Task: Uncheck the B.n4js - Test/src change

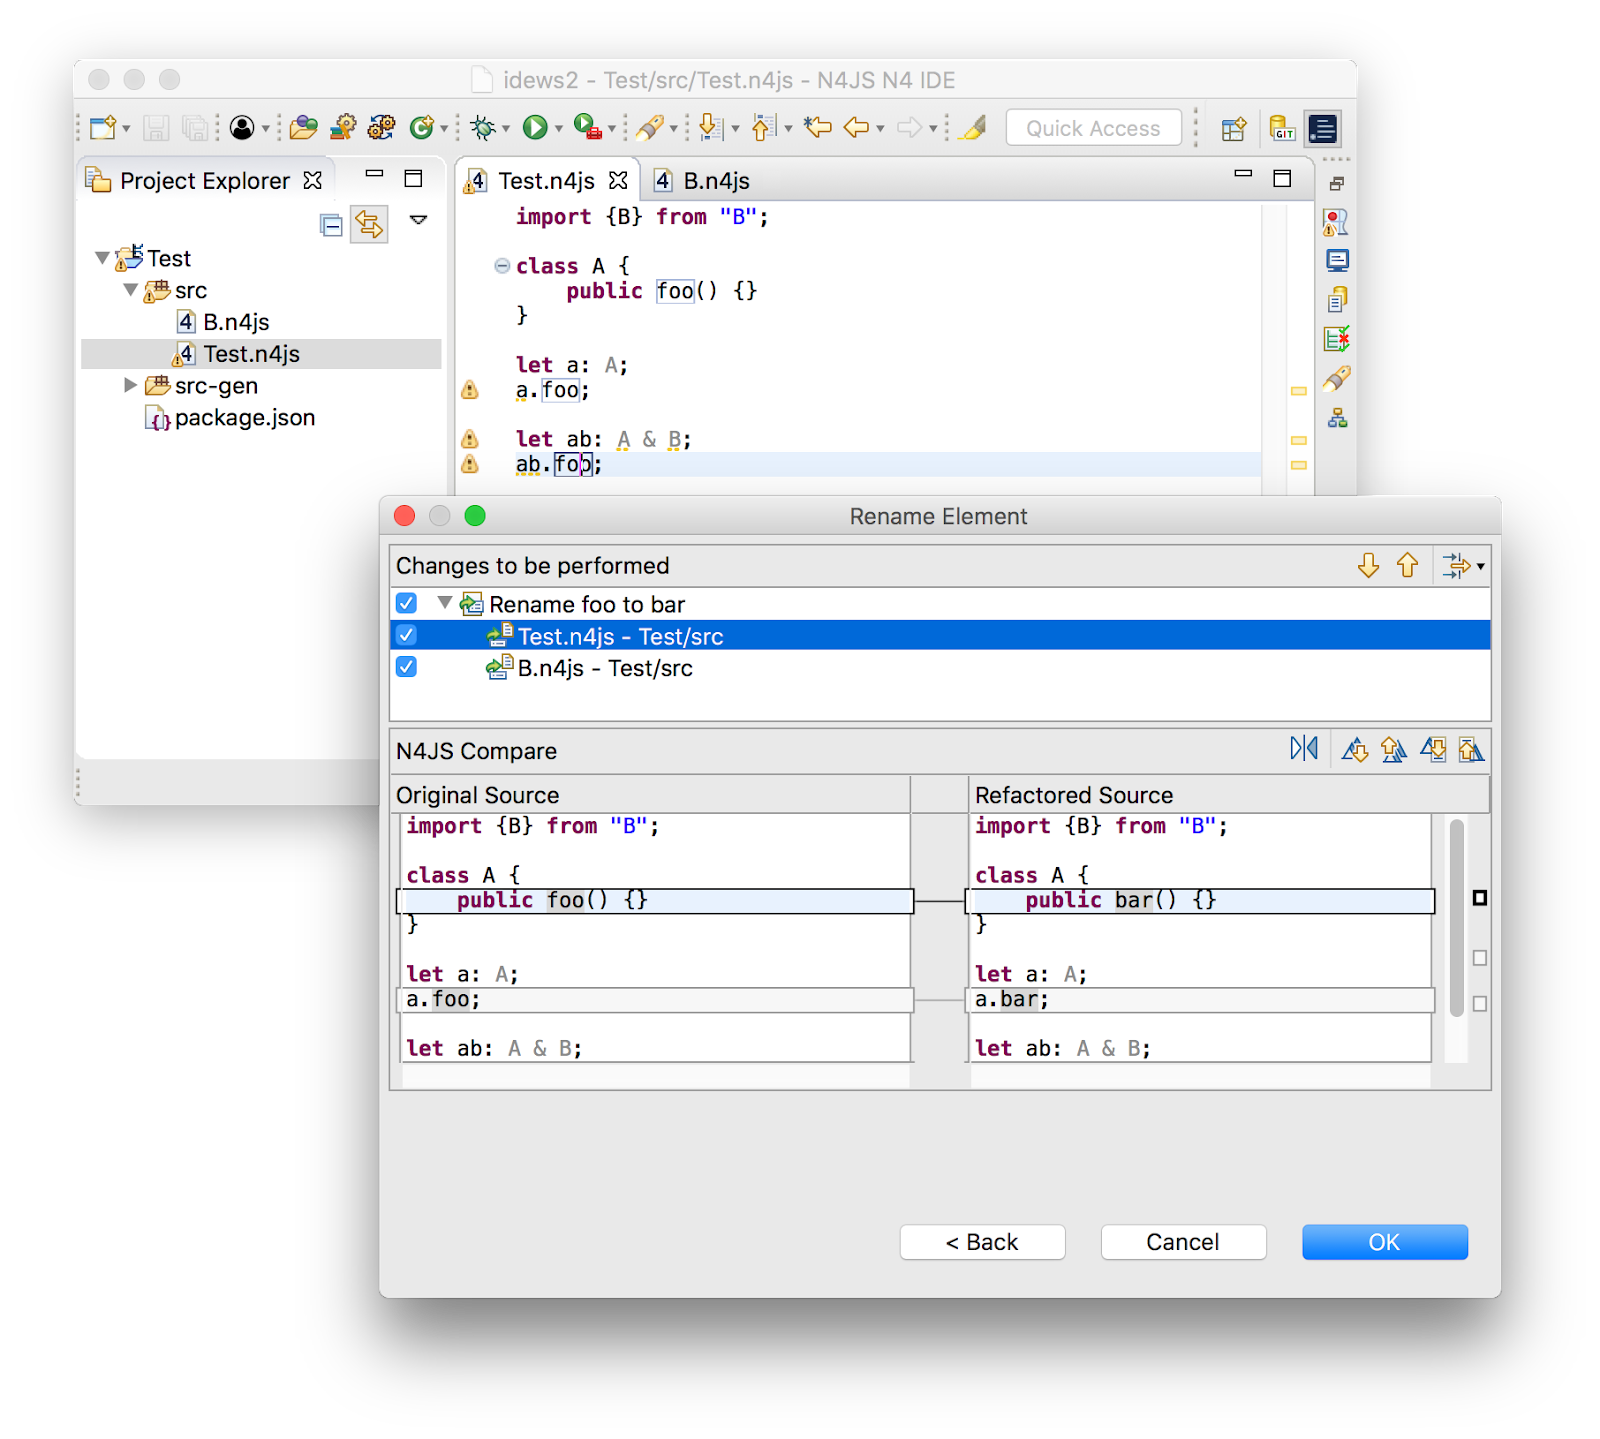Action: (x=406, y=667)
